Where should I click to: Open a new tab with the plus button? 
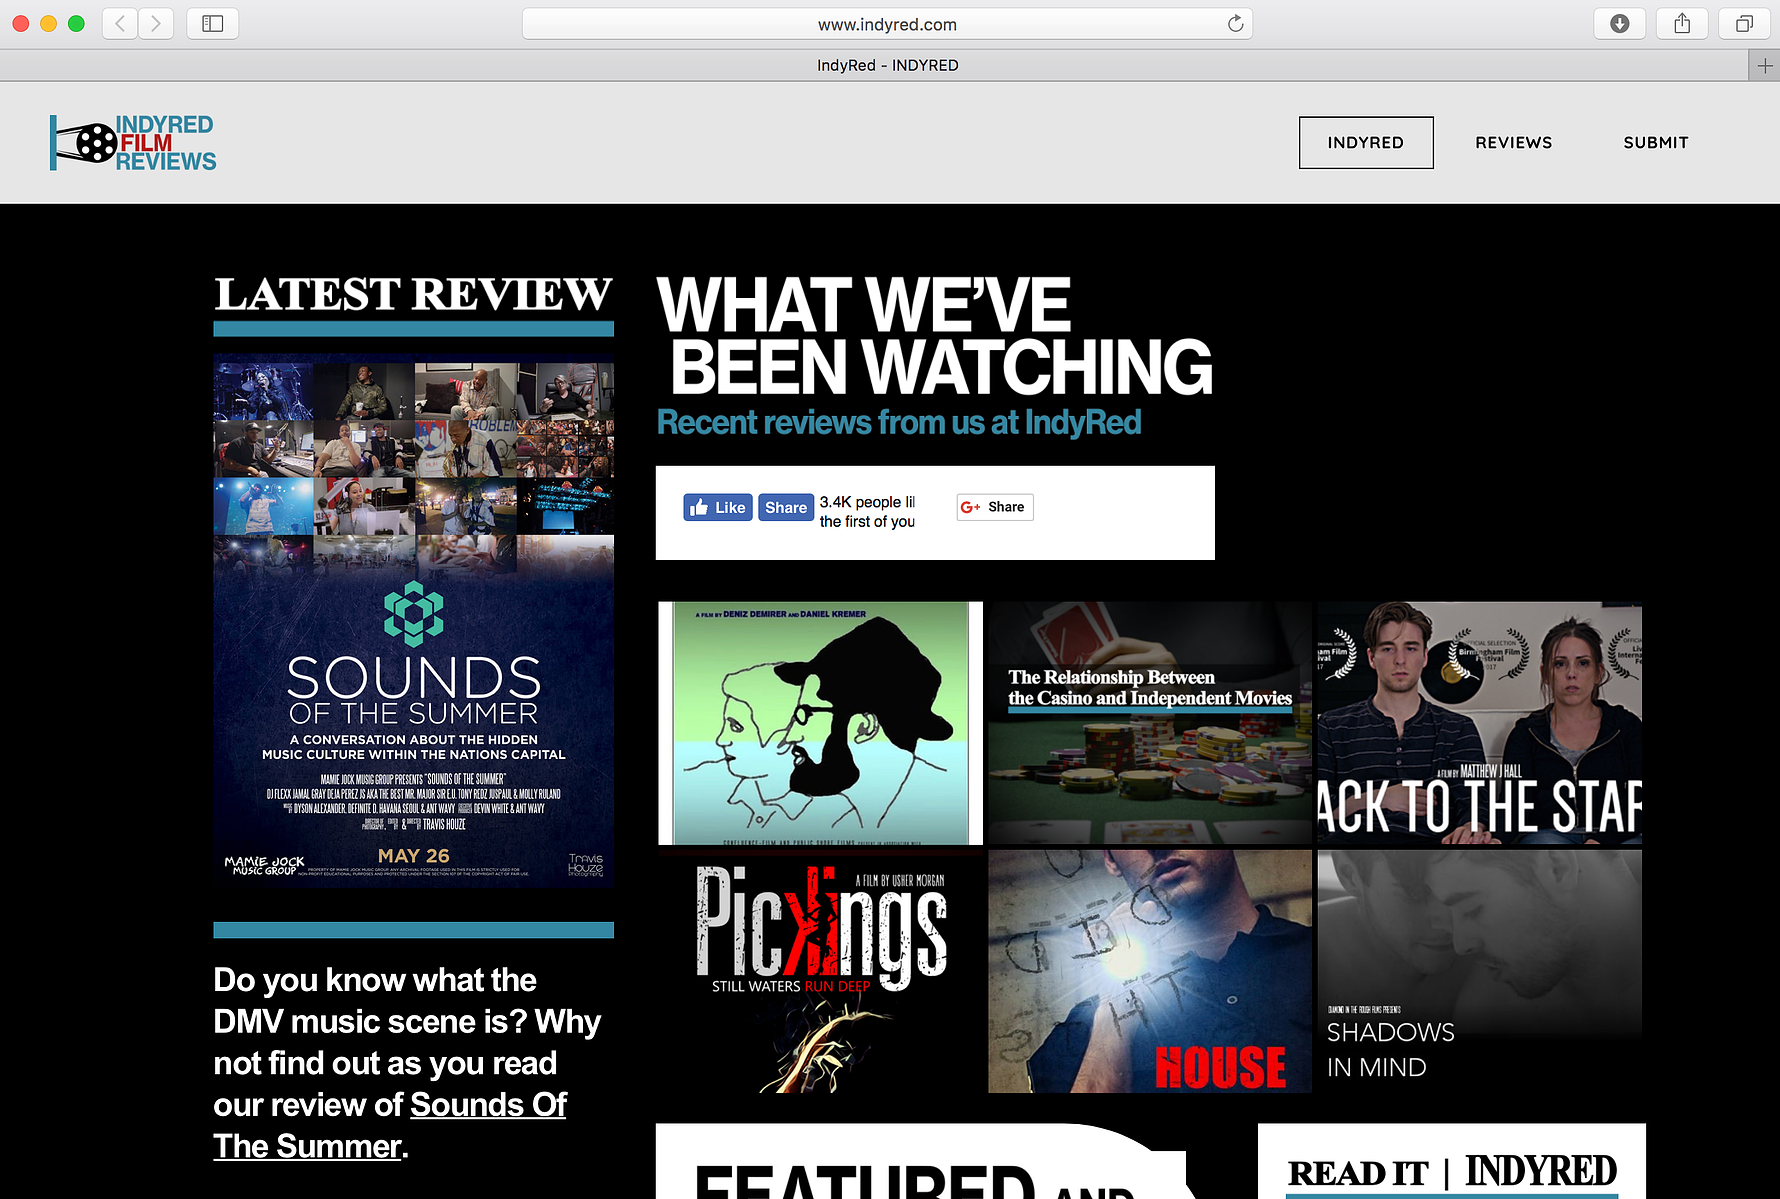[x=1765, y=65]
